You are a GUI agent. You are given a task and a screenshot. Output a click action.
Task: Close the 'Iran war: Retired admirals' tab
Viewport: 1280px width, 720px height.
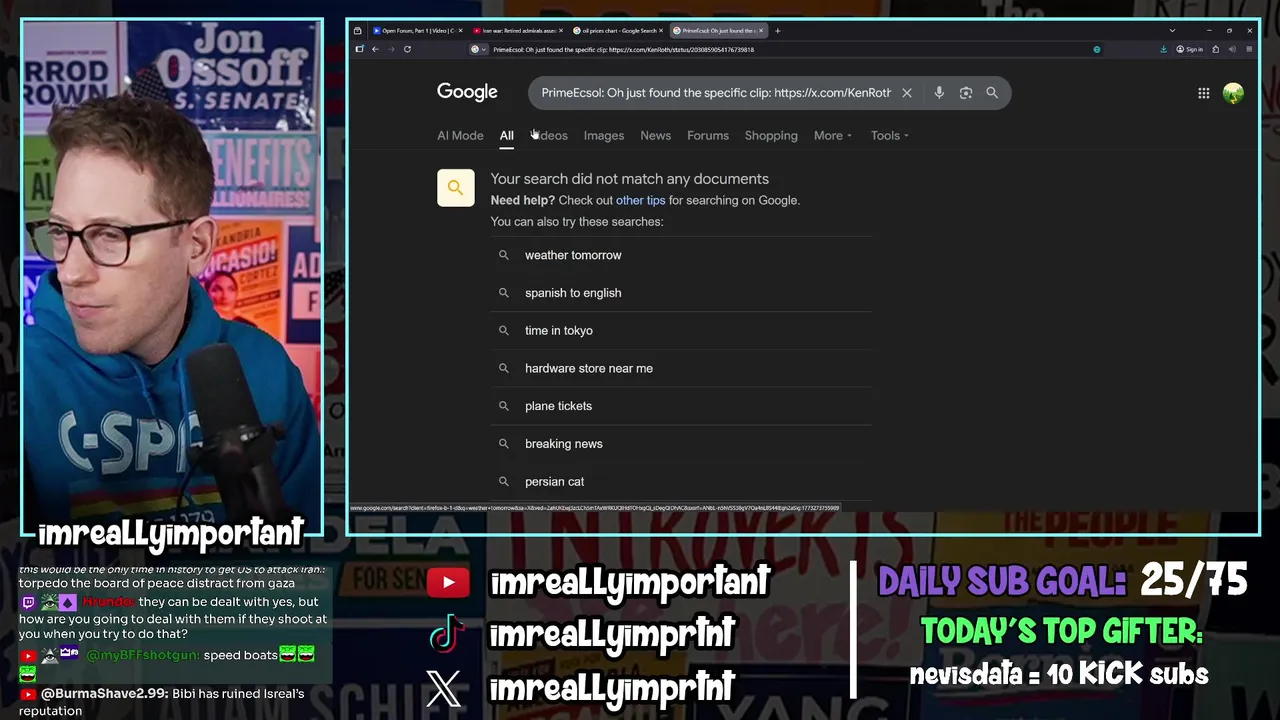[x=561, y=30]
